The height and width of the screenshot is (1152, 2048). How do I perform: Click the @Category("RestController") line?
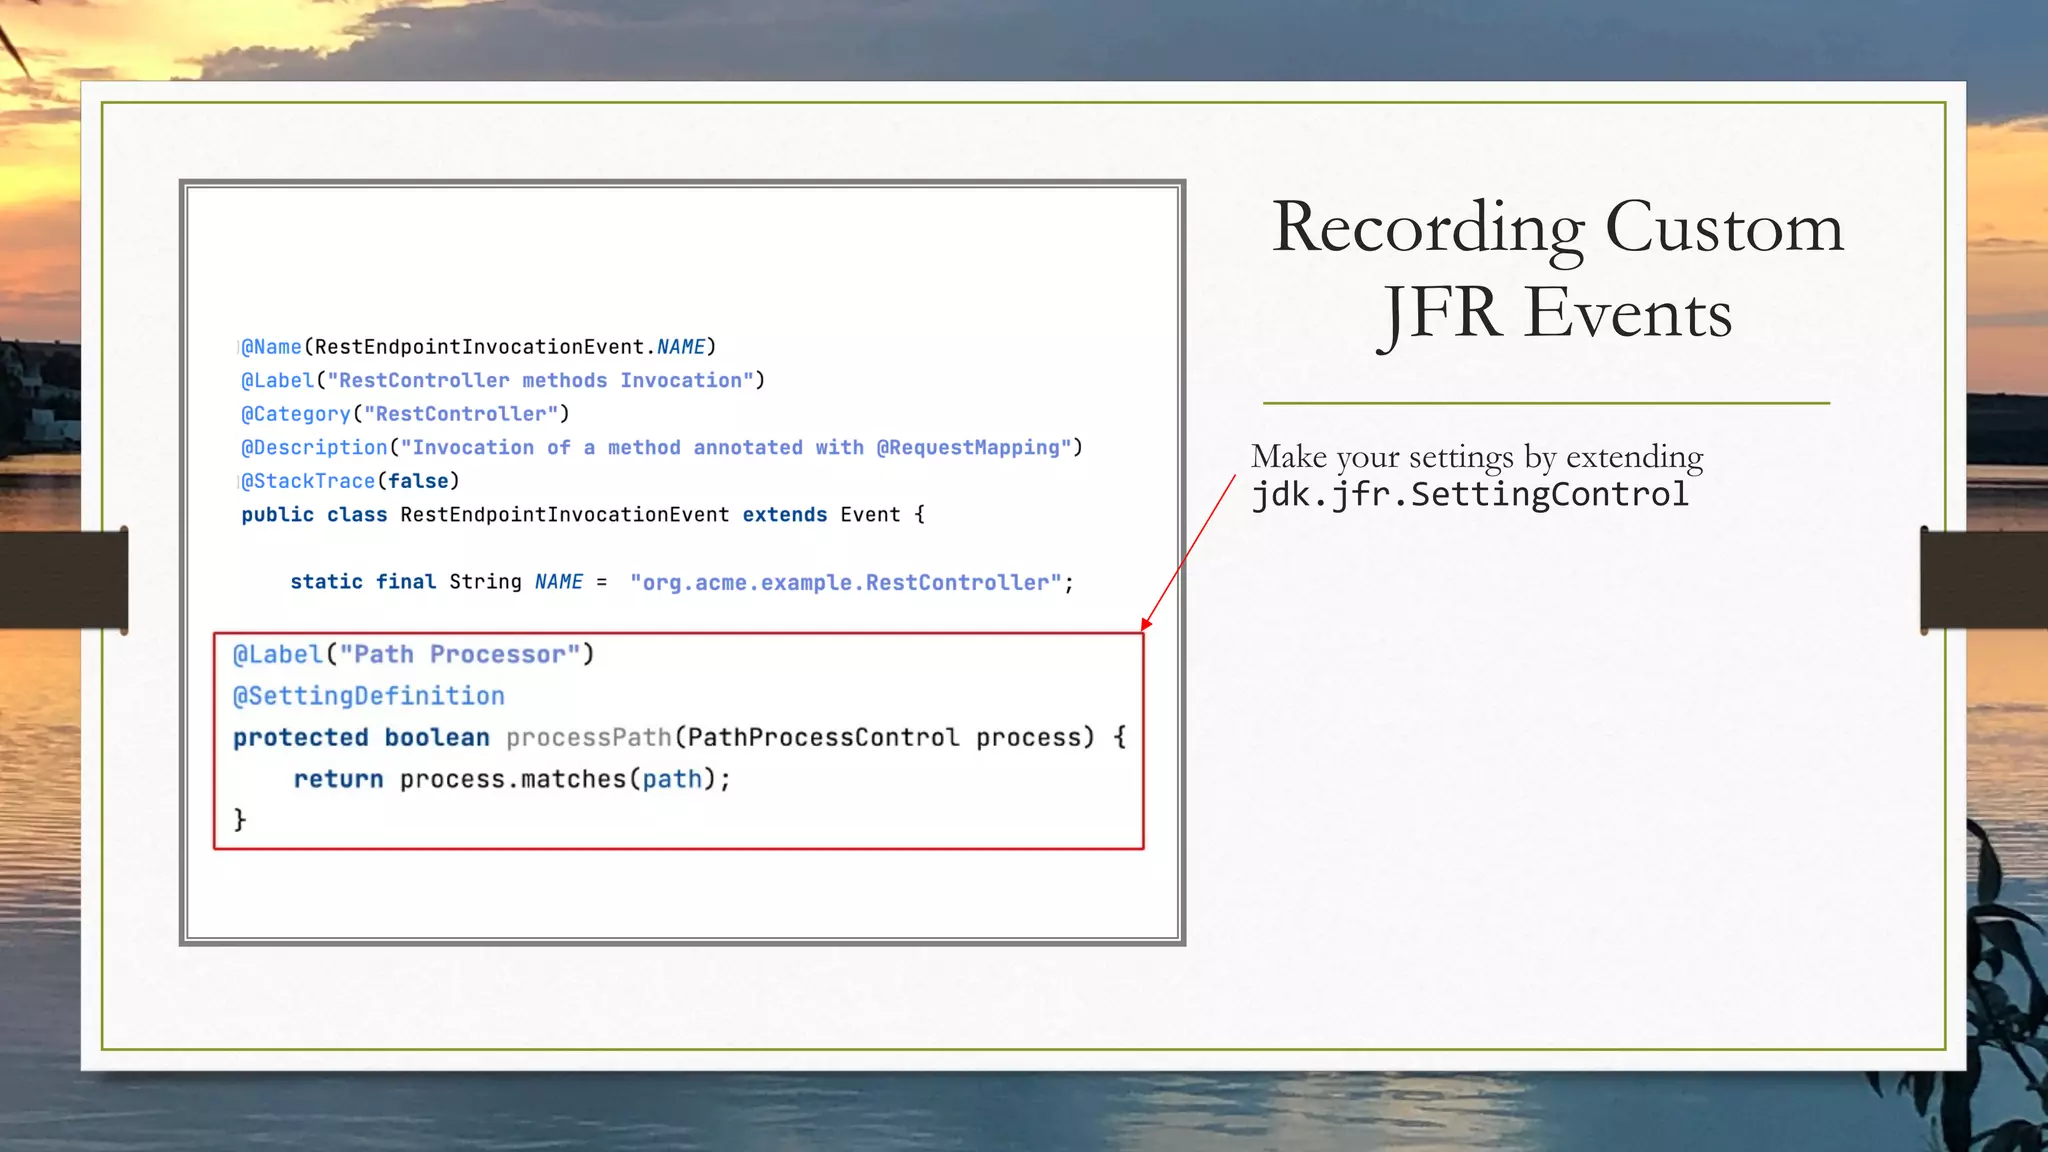pyautogui.click(x=405, y=414)
